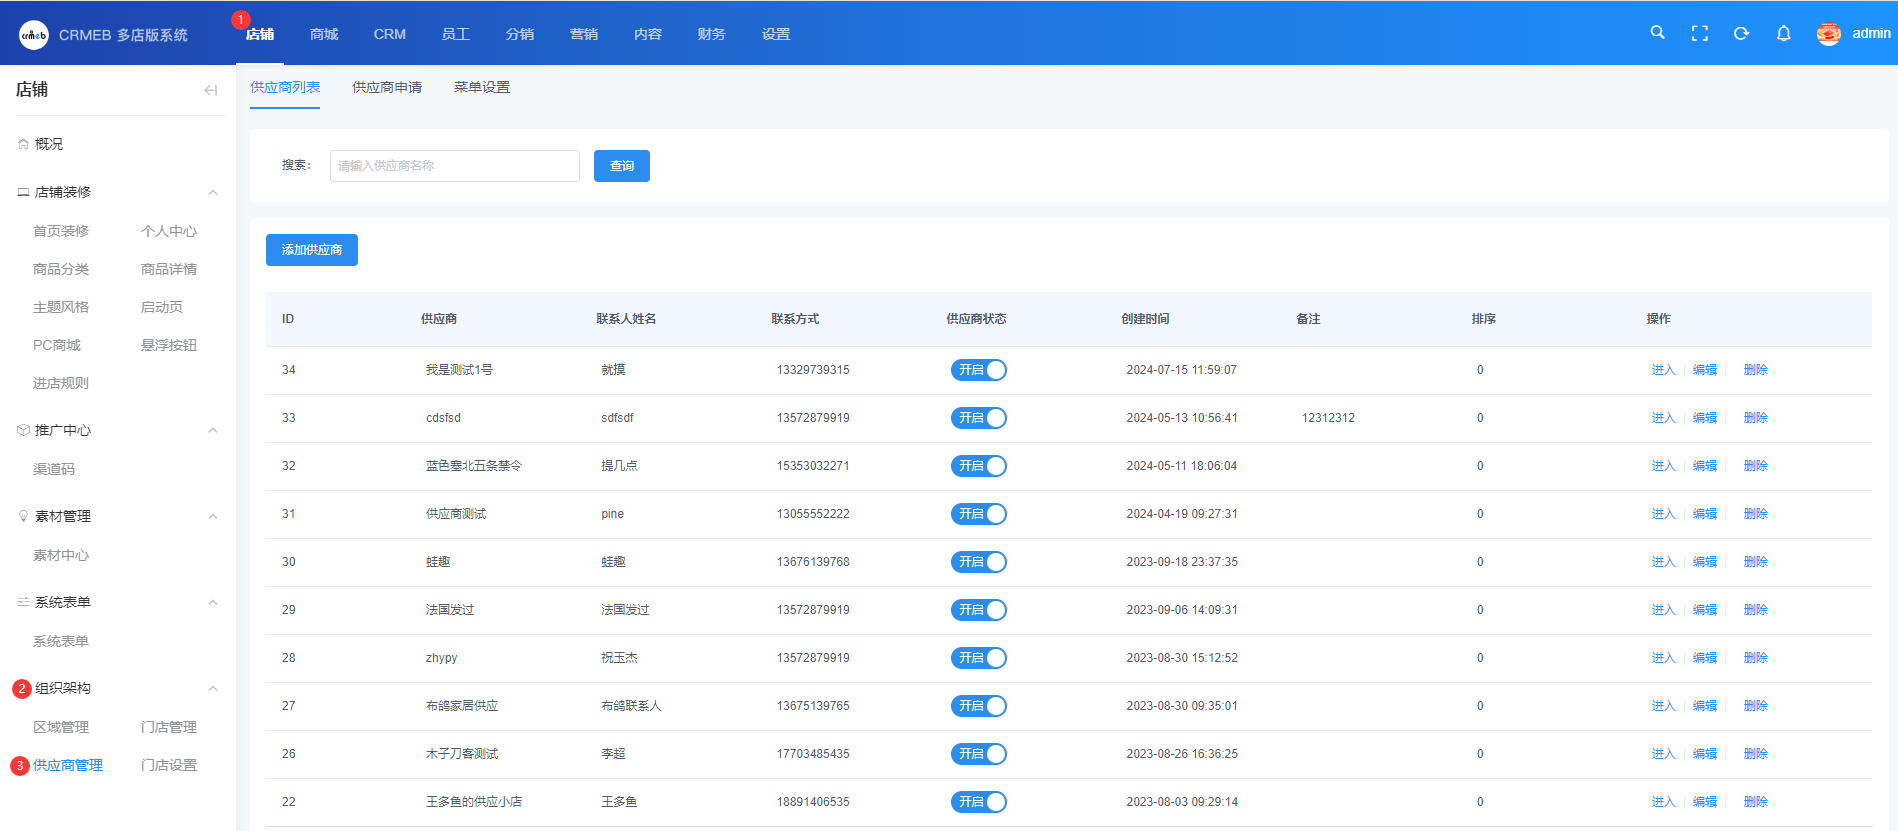Collapse the 推广中心 menu group

212,430
